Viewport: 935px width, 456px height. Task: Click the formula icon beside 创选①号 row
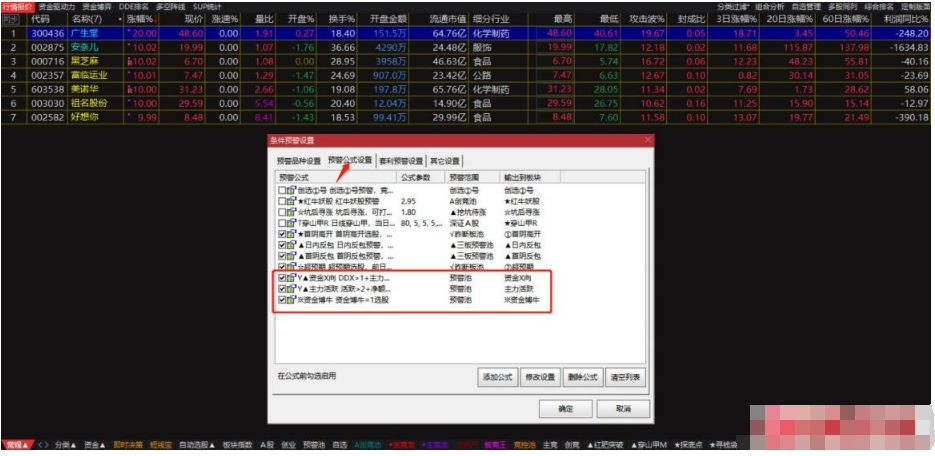click(293, 189)
